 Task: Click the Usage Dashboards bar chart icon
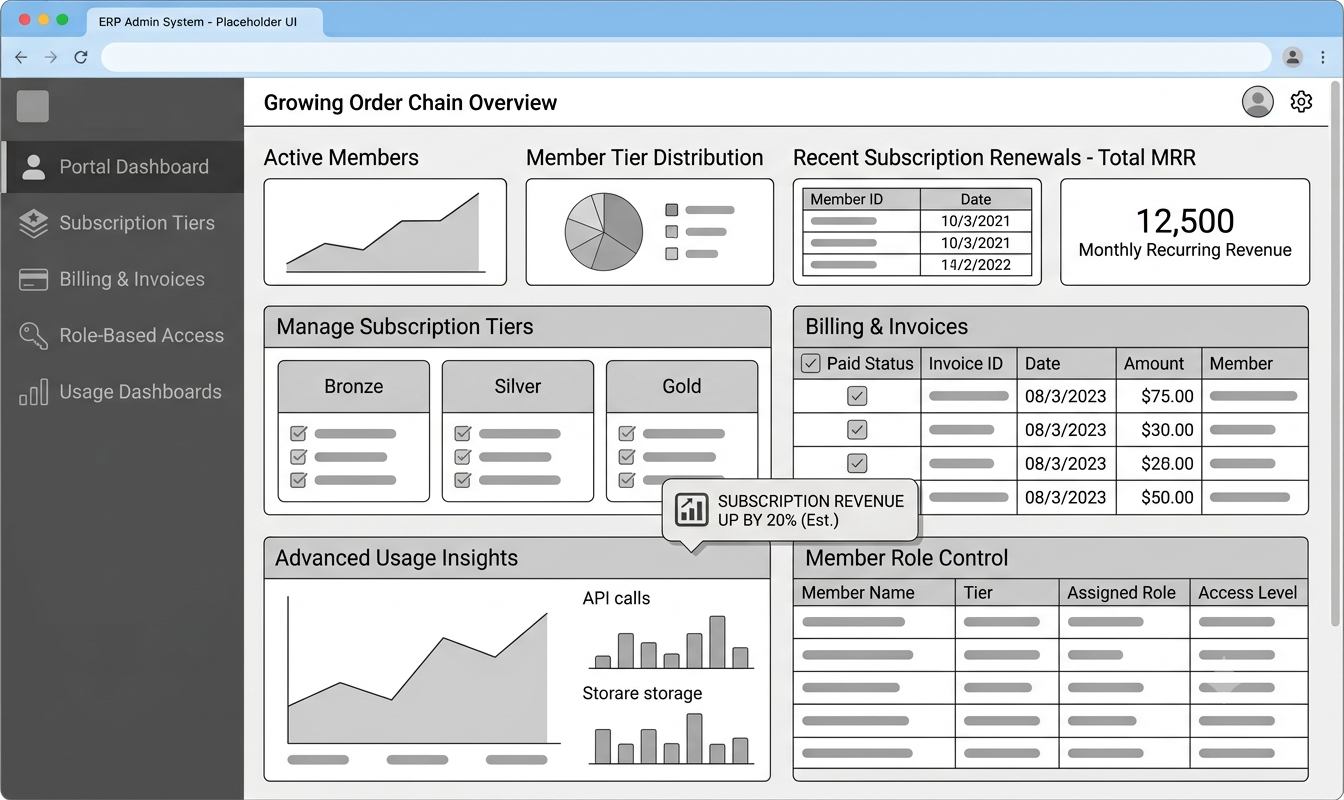coord(34,391)
